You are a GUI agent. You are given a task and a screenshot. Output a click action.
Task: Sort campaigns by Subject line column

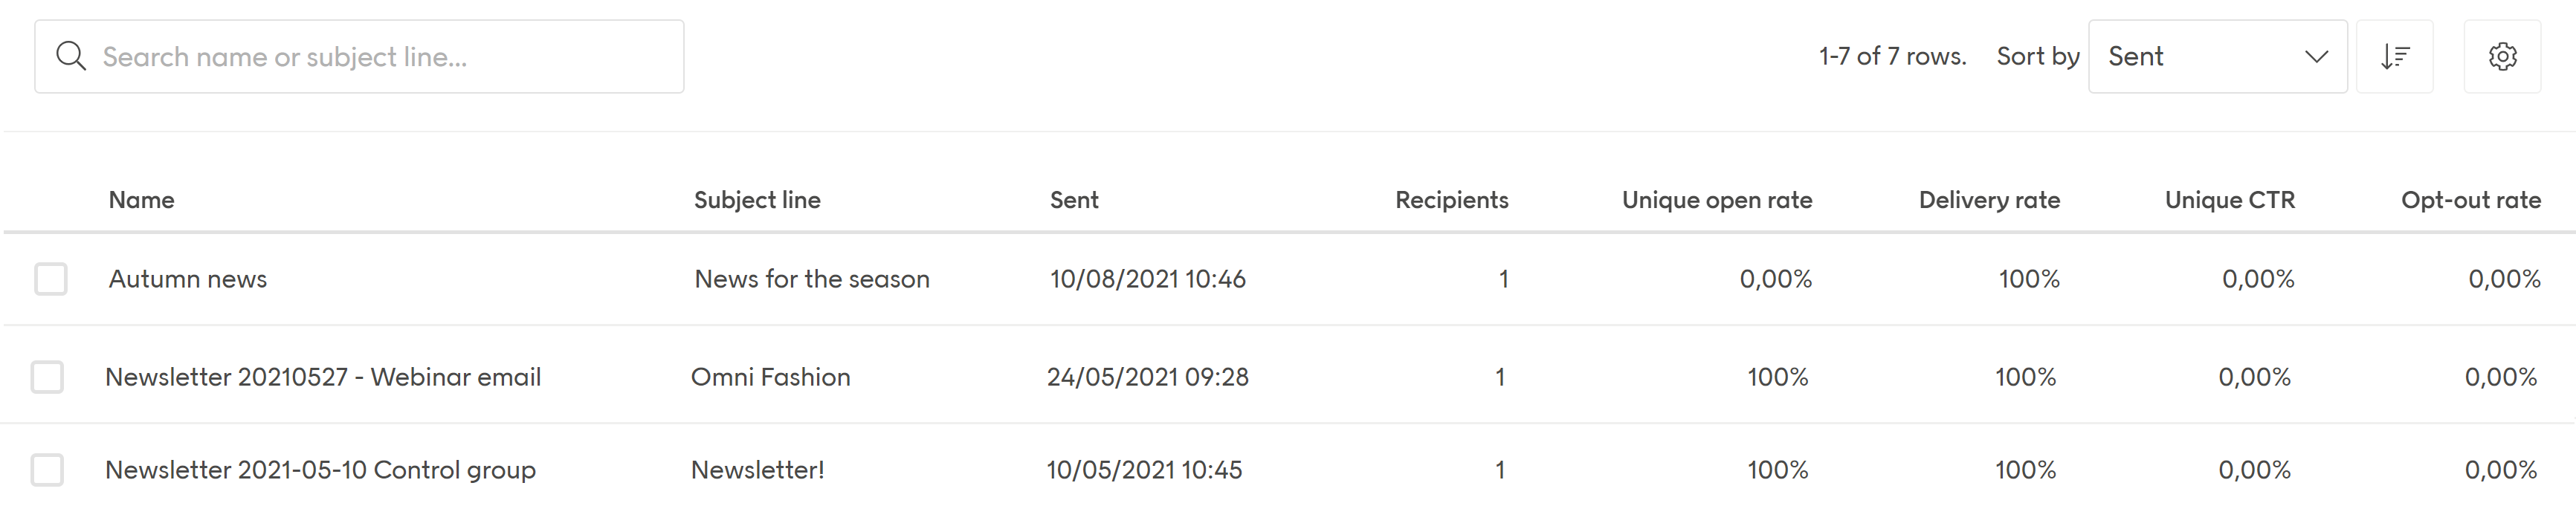(757, 199)
